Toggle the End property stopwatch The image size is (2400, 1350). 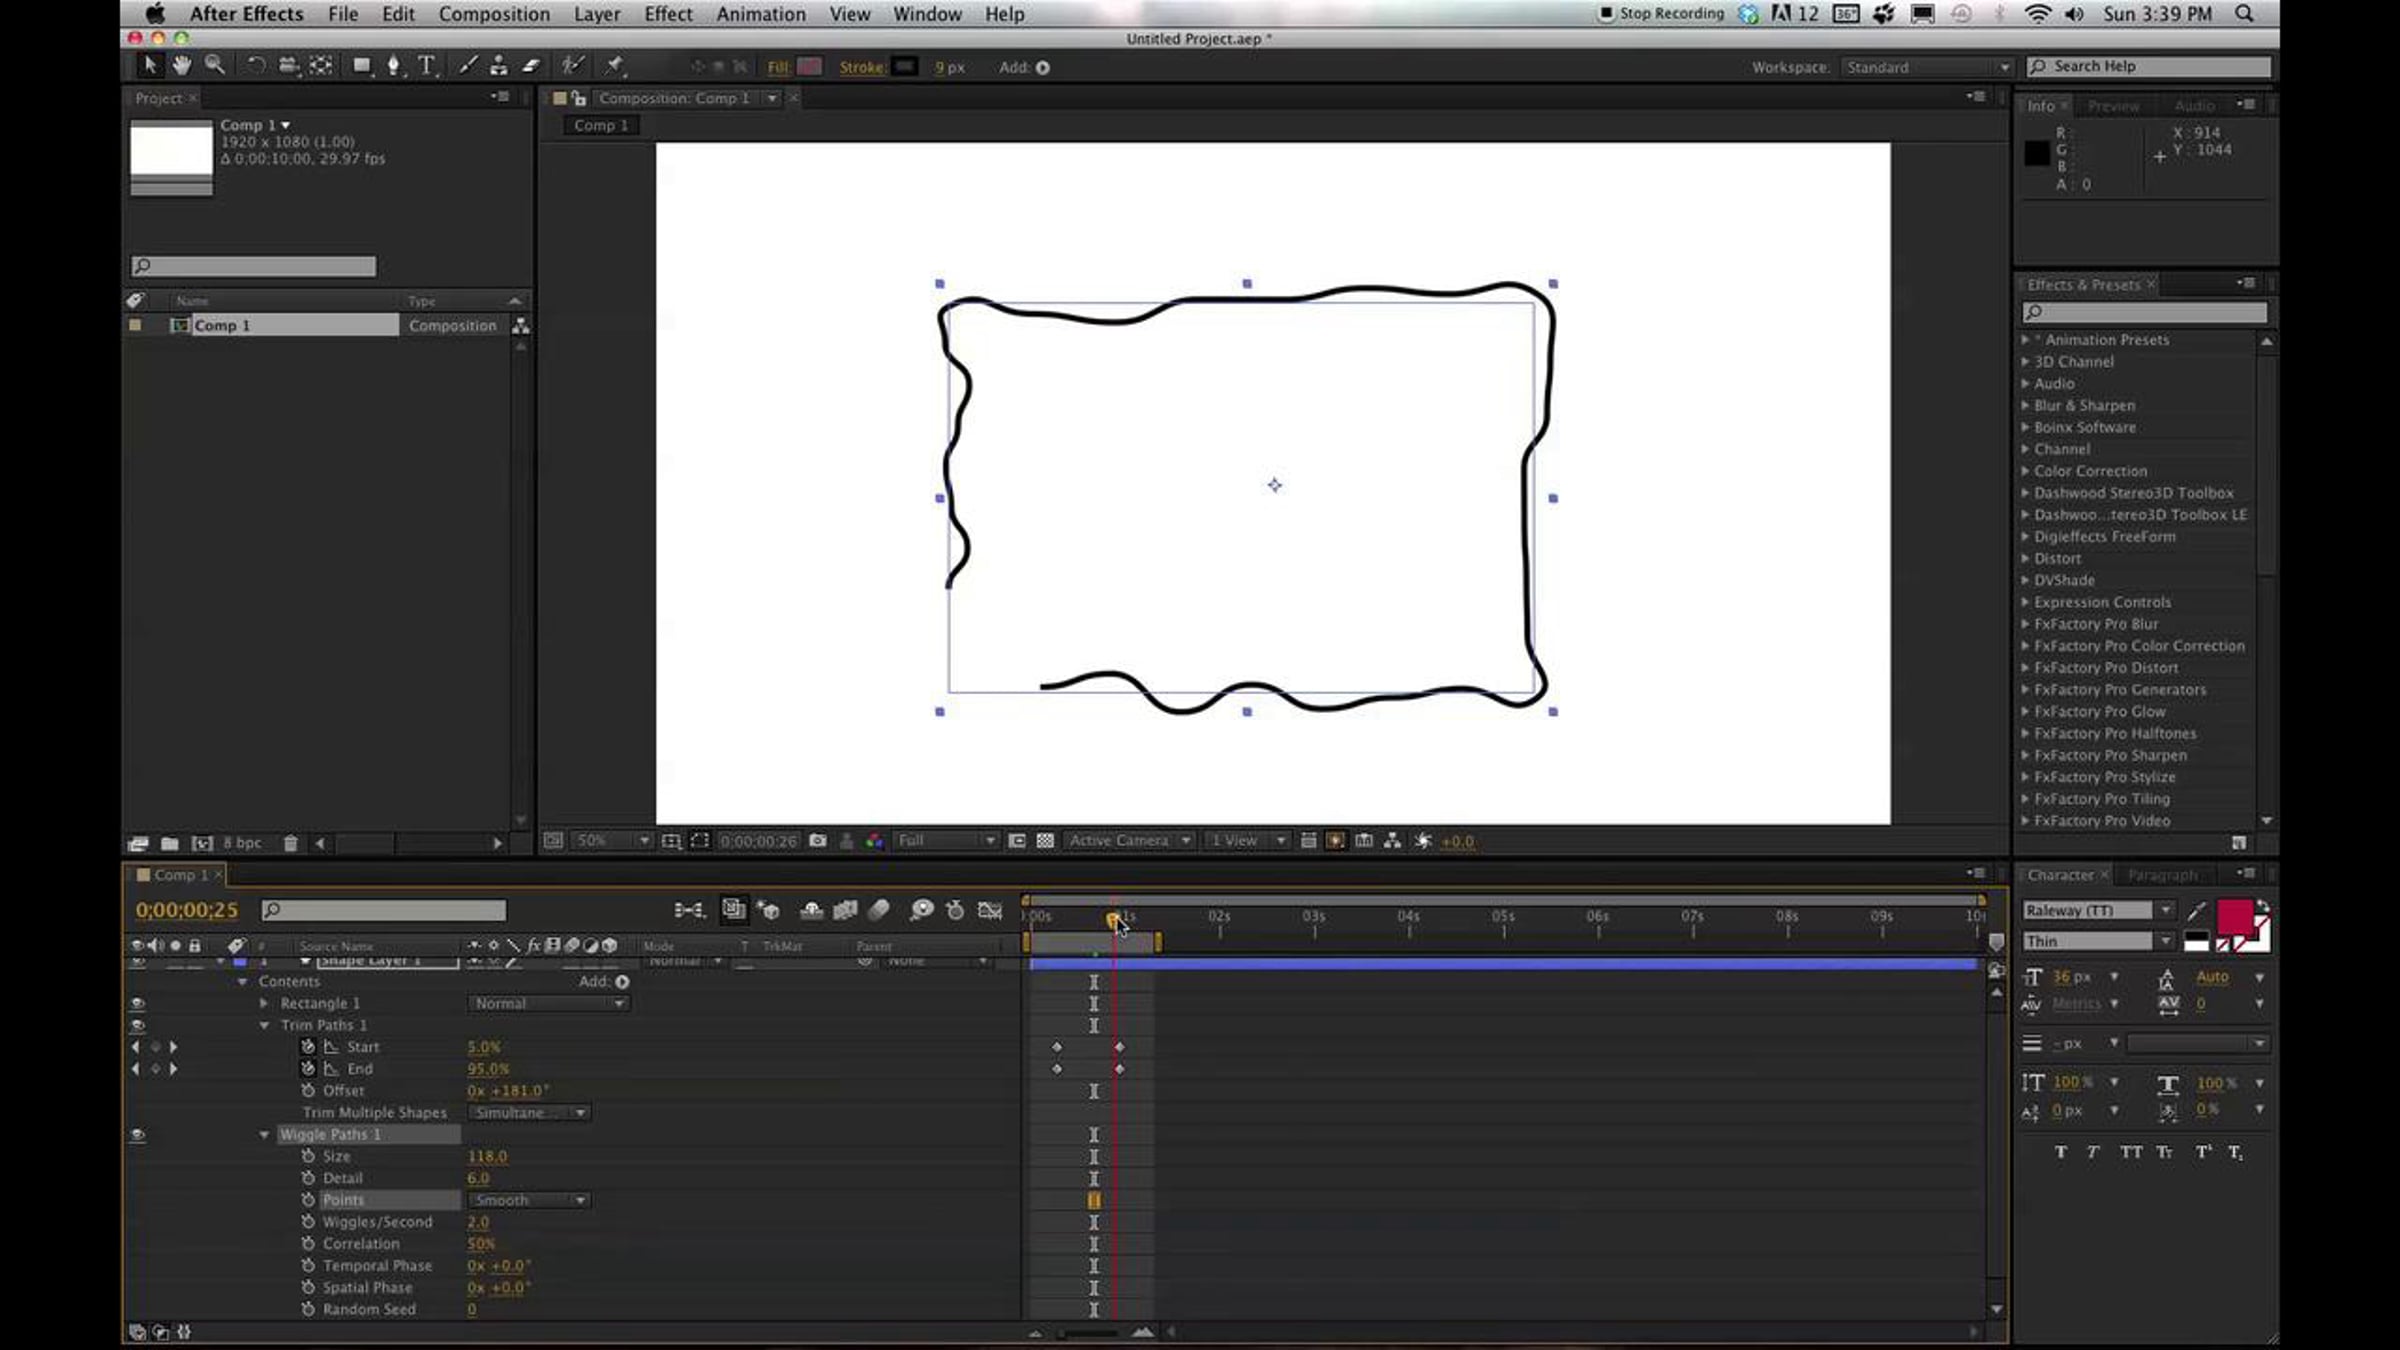point(308,1069)
